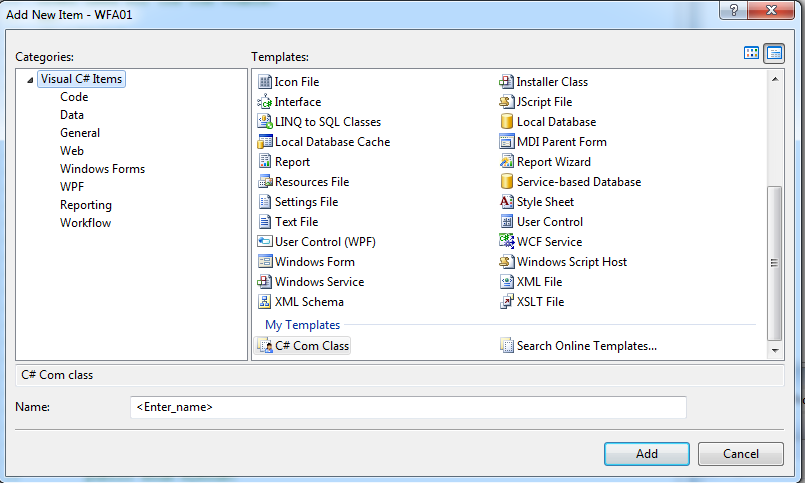Select the MDI Parent Form icon
805x483 pixels.
click(x=506, y=142)
